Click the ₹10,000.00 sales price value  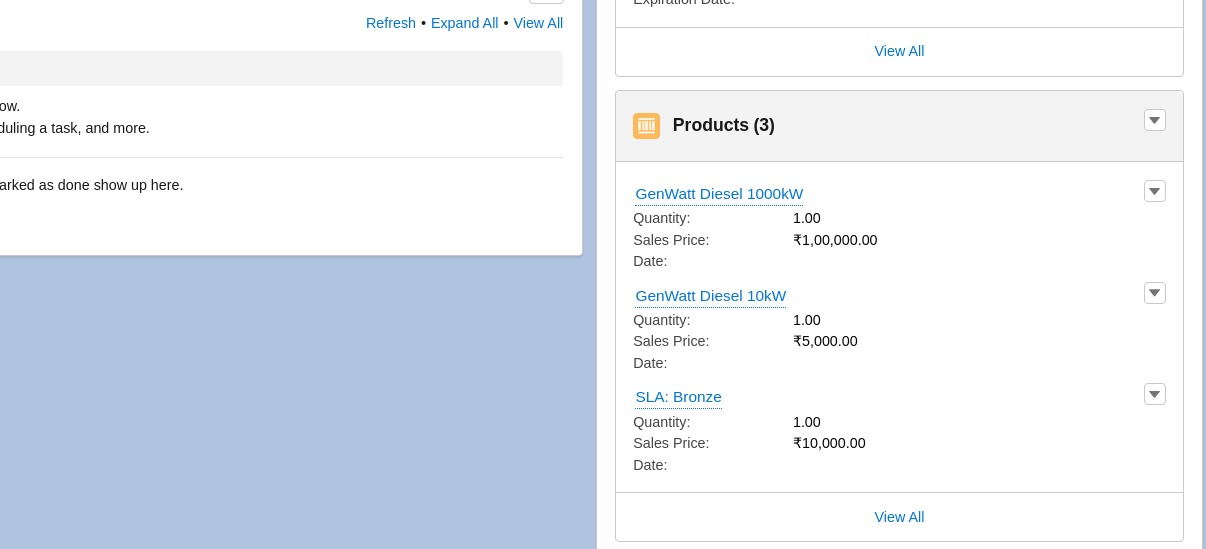pyautogui.click(x=829, y=443)
